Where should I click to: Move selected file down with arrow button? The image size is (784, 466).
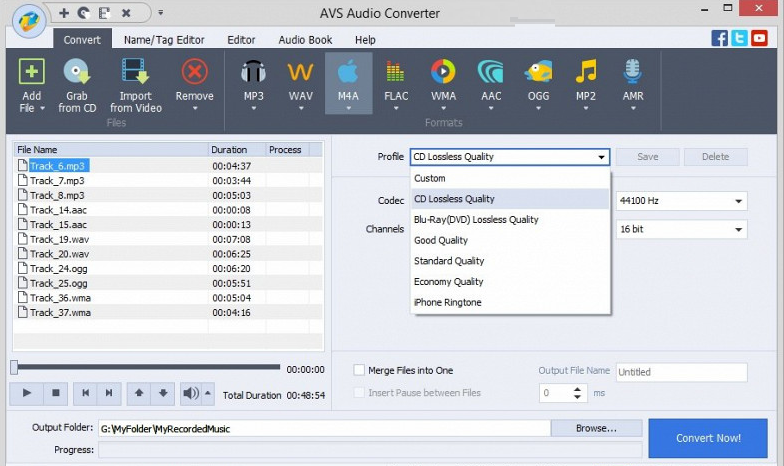[x=163, y=393]
